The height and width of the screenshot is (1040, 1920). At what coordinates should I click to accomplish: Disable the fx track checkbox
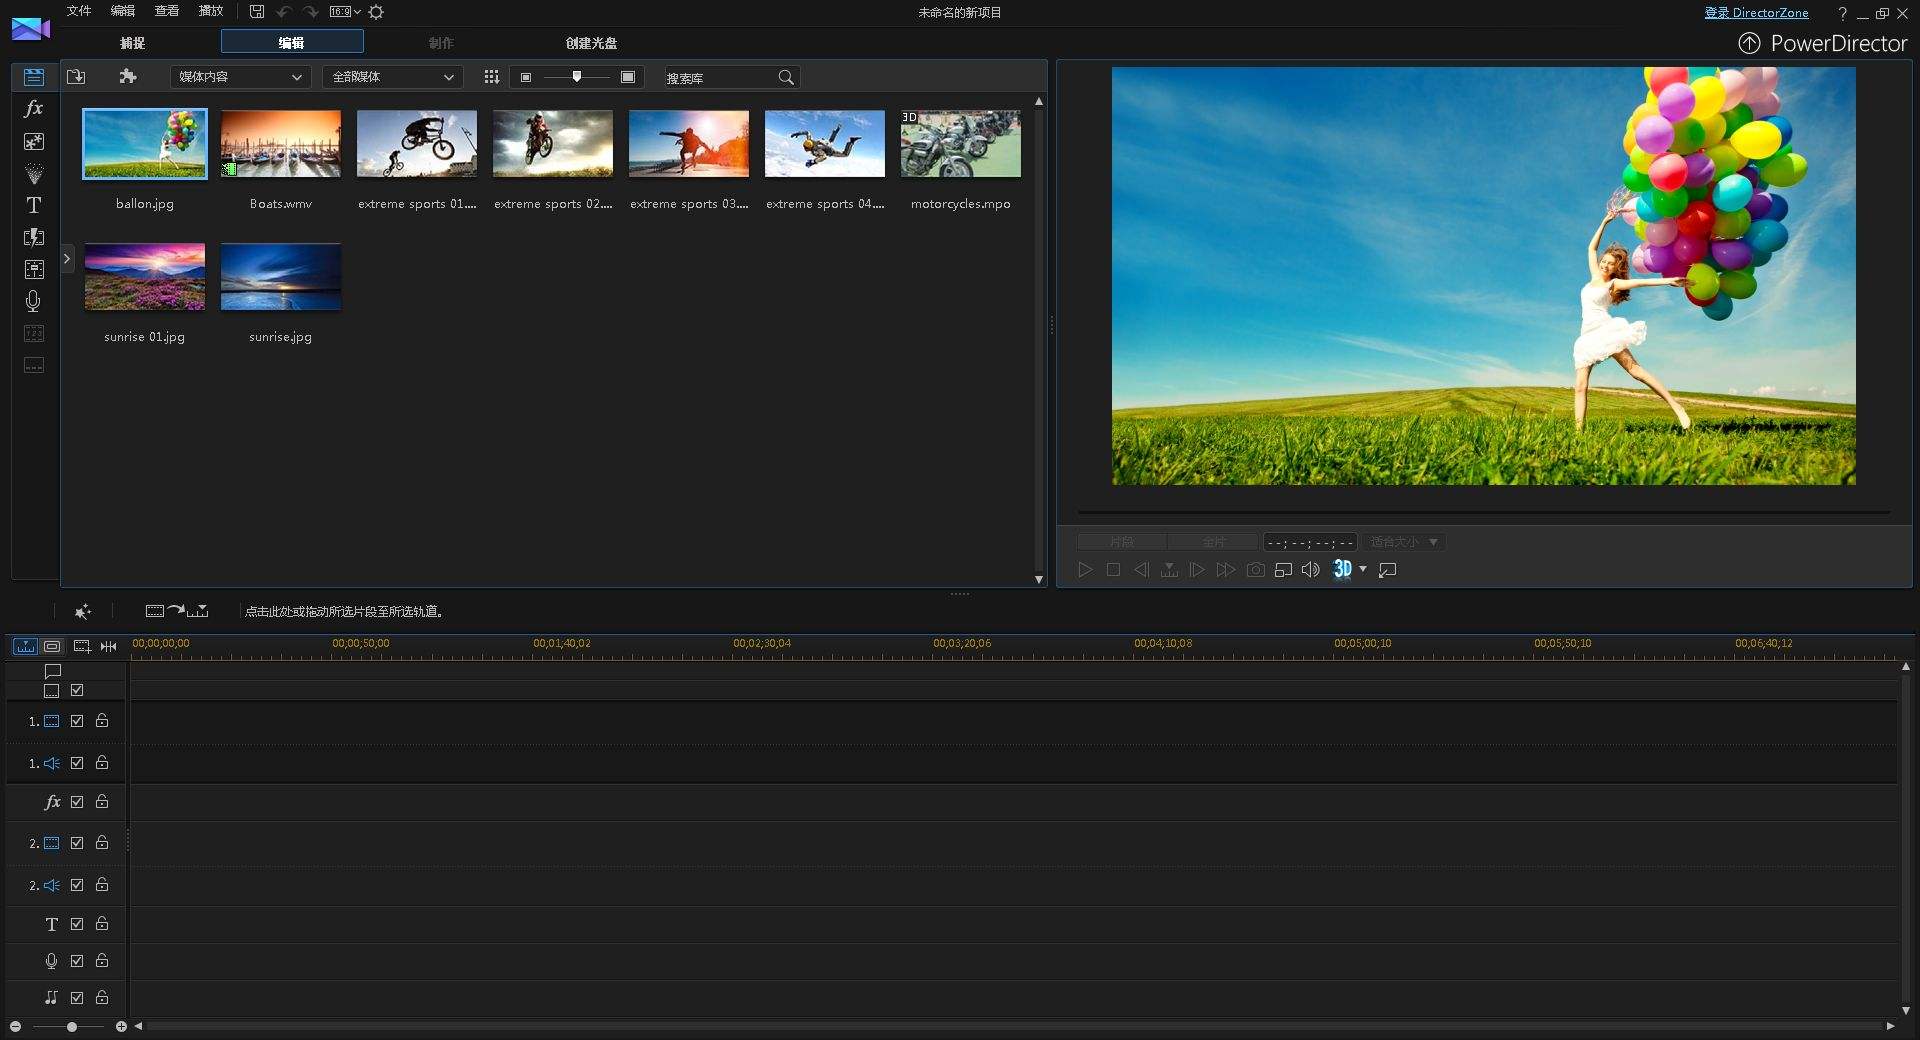coord(77,802)
